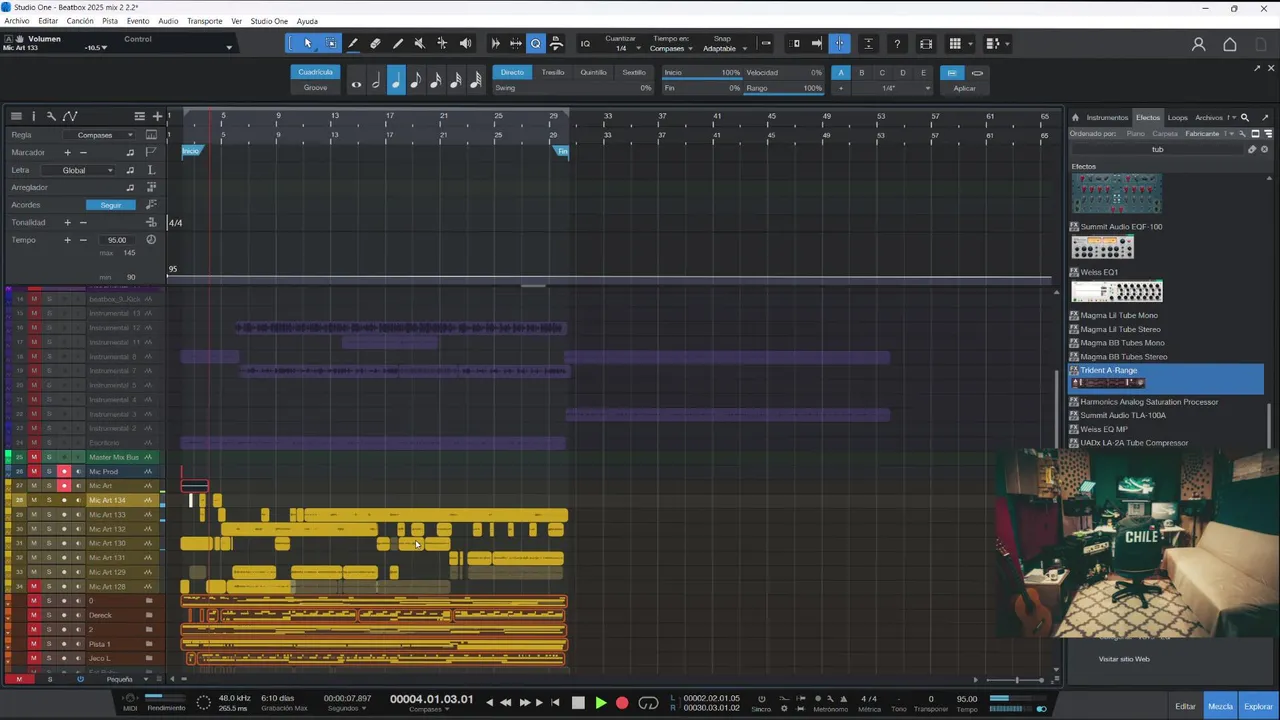Solo the Mic Art 133 track
Screen dimensions: 1280x720
(48, 514)
